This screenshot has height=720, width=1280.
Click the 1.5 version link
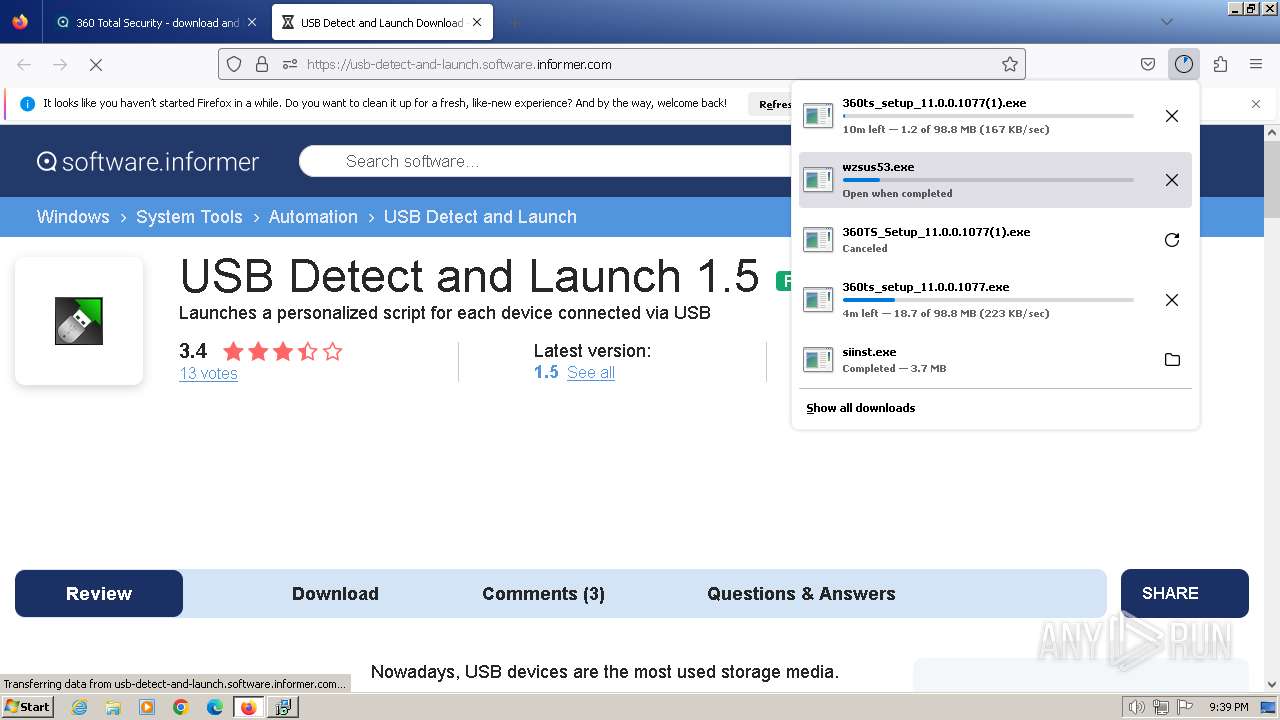[x=546, y=373]
